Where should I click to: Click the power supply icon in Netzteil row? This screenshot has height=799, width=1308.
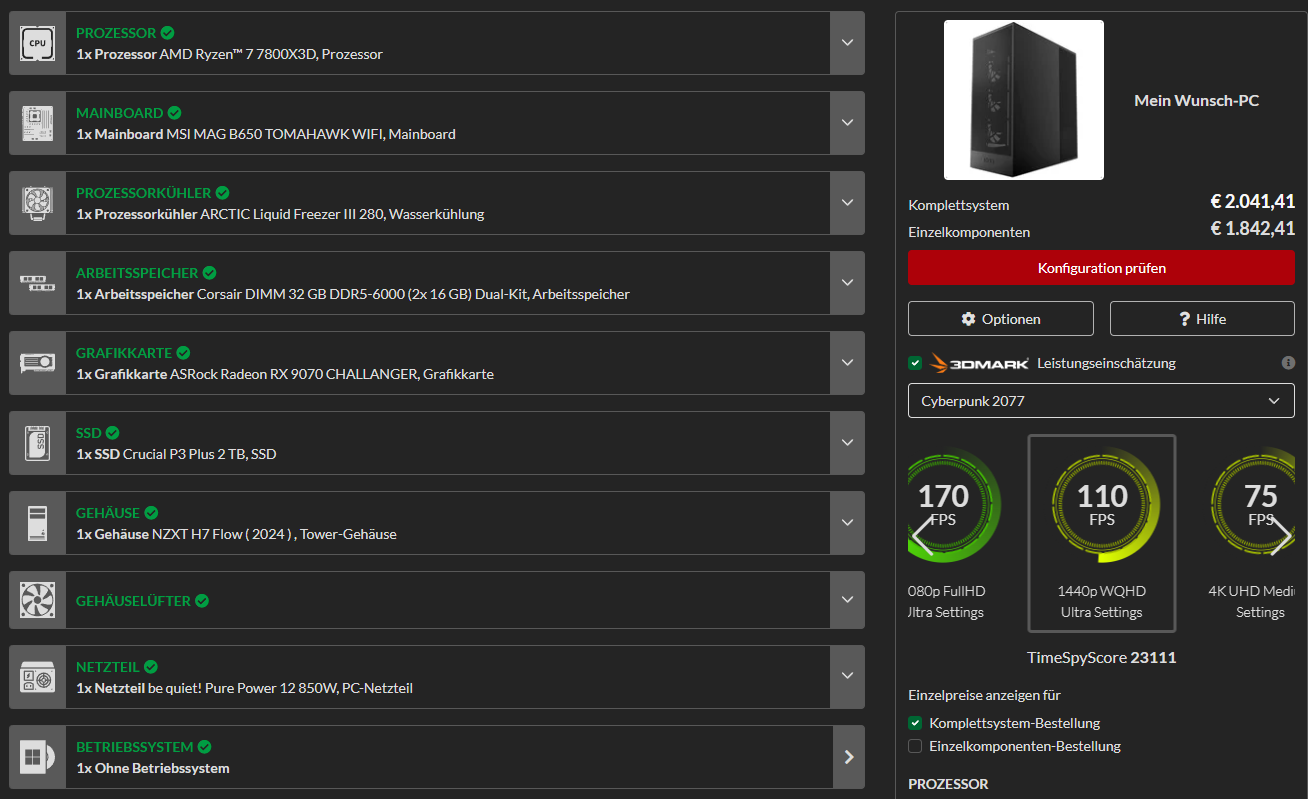click(x=37, y=677)
